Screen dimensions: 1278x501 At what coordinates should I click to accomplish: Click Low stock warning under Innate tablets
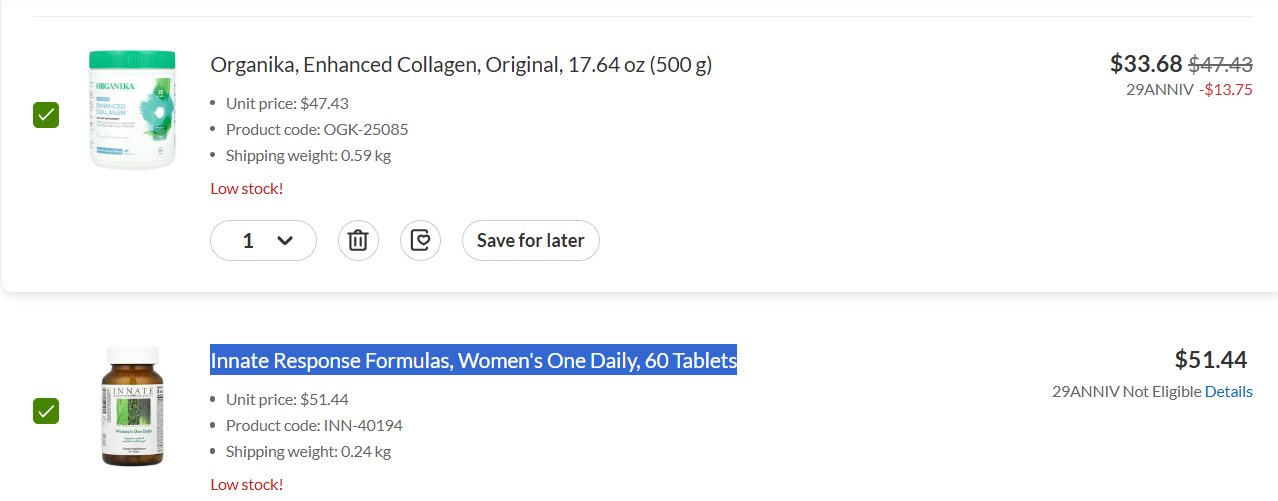(x=247, y=485)
